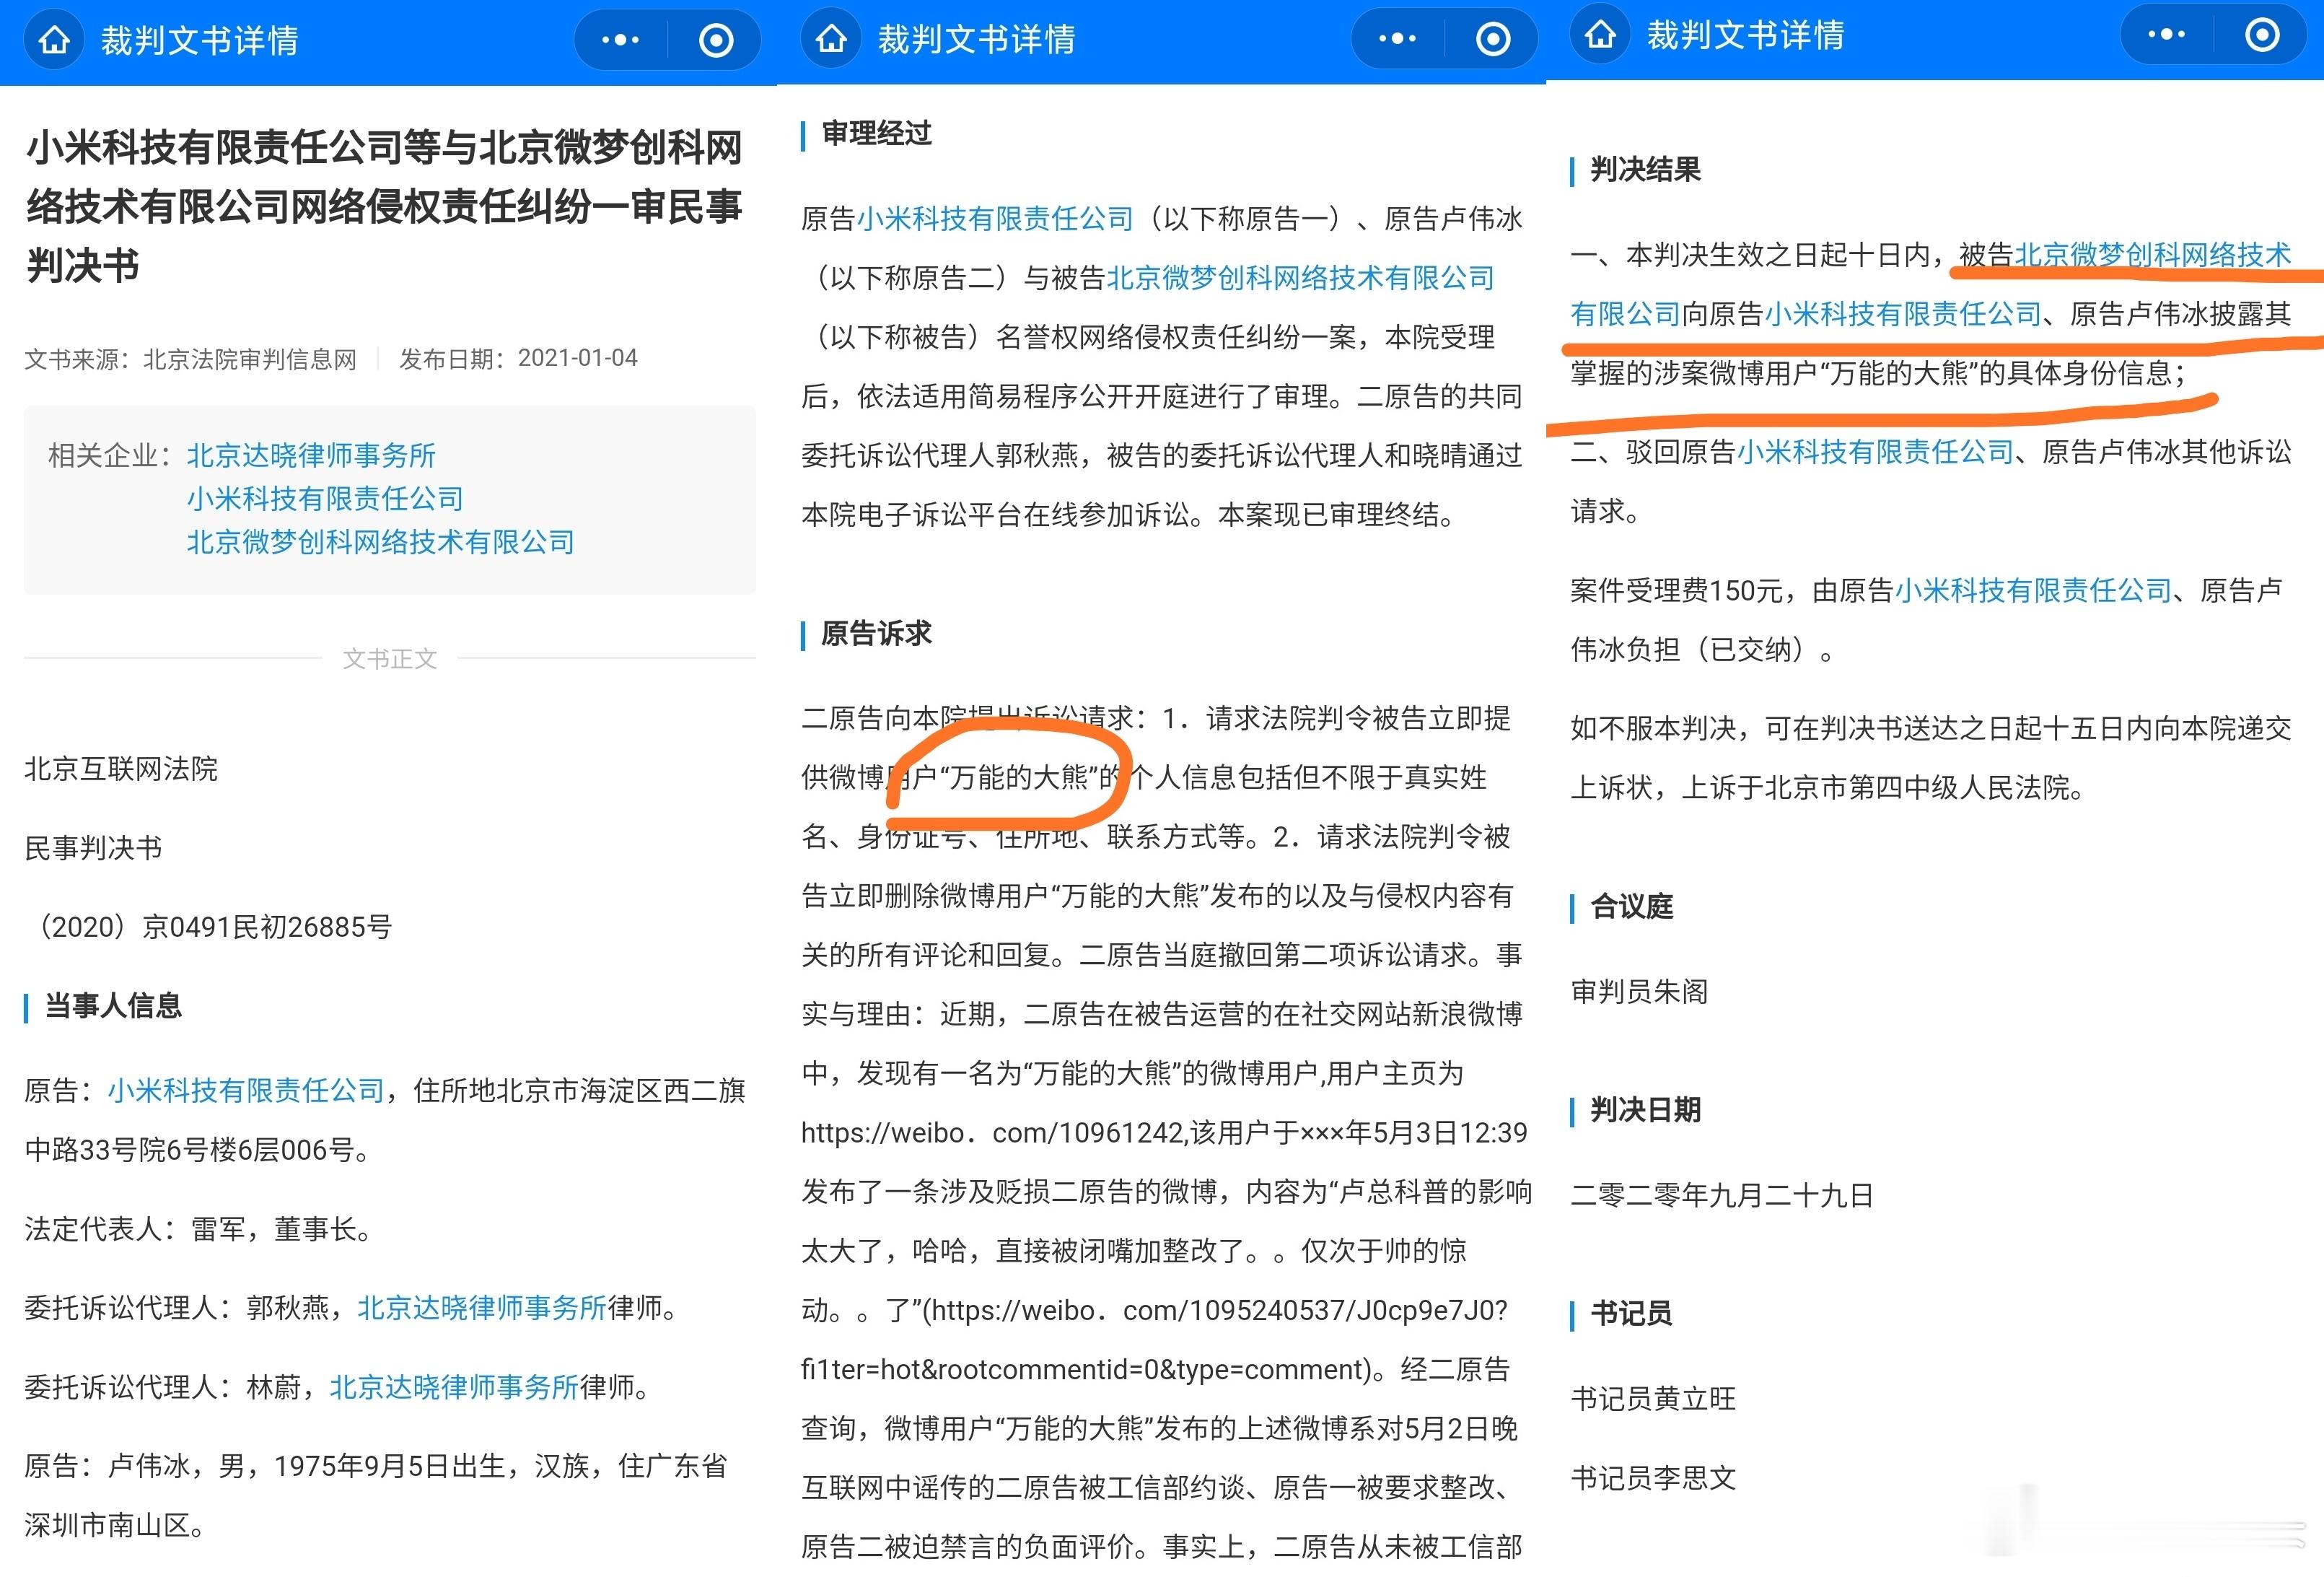Tap the circle close icon in the left panel

[x=716, y=40]
